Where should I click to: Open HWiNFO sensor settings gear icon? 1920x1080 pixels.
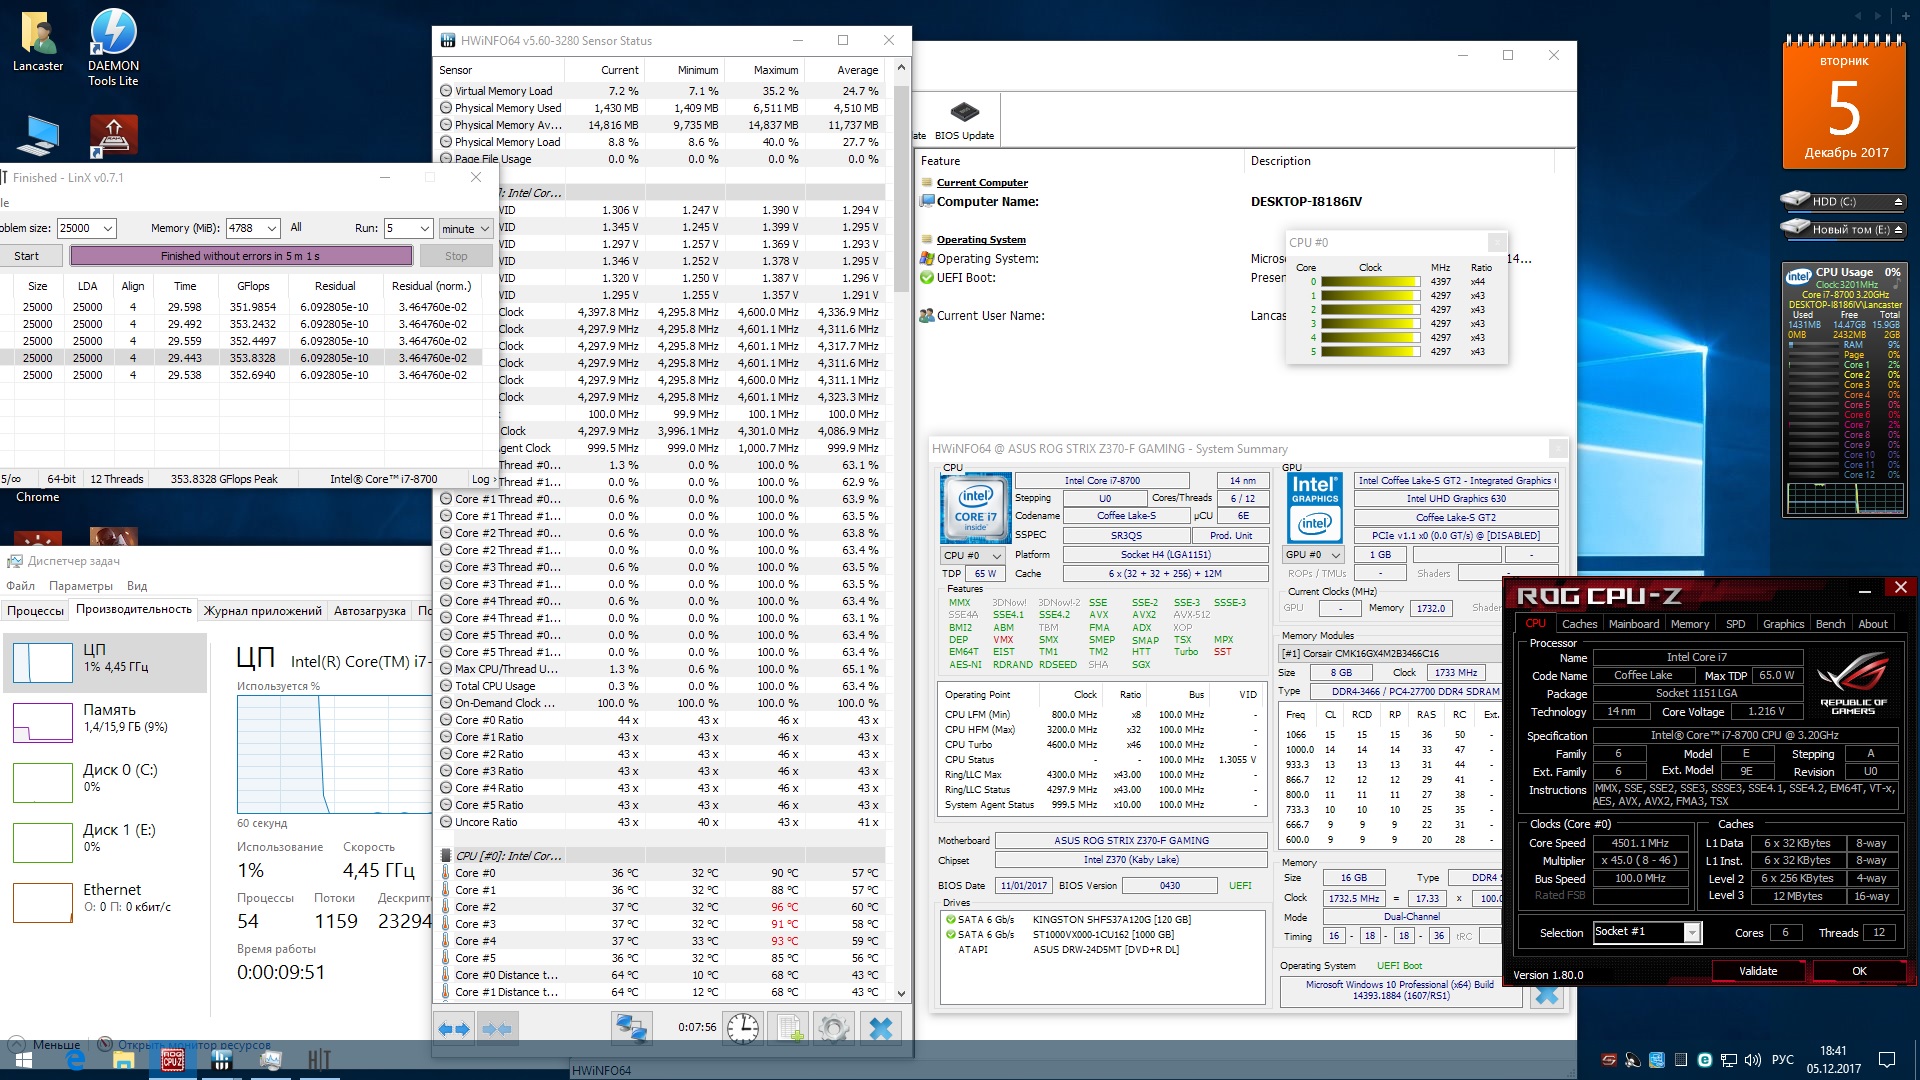pos(833,1028)
